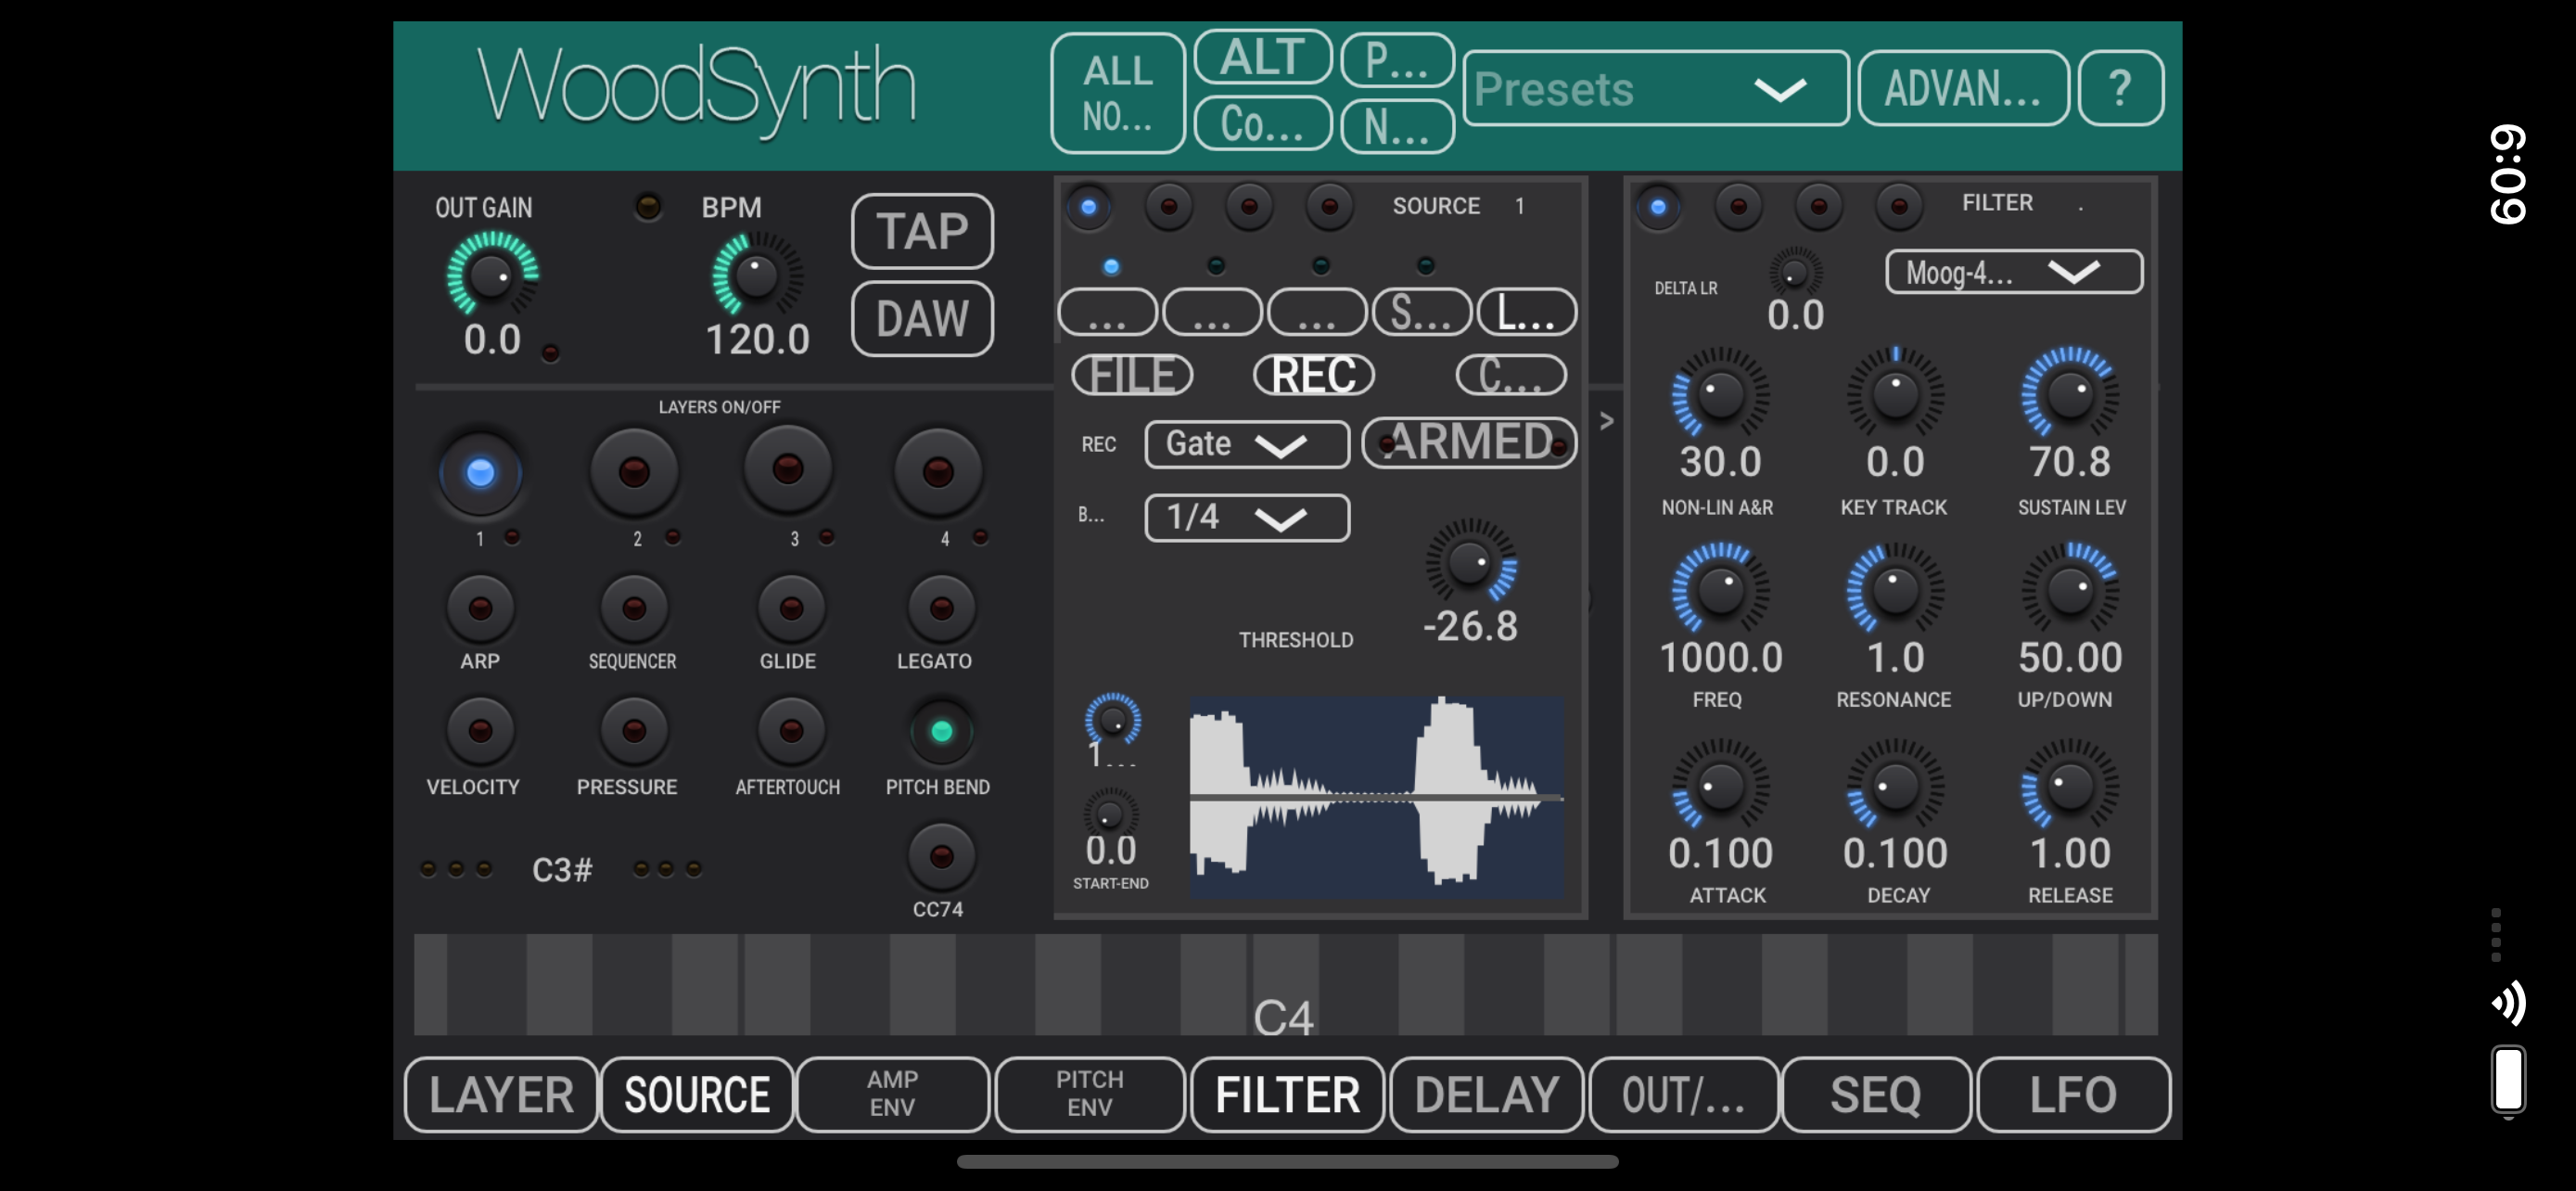Open the ADVAN... settings
The height and width of the screenshot is (1191, 2576).
pos(1963,89)
